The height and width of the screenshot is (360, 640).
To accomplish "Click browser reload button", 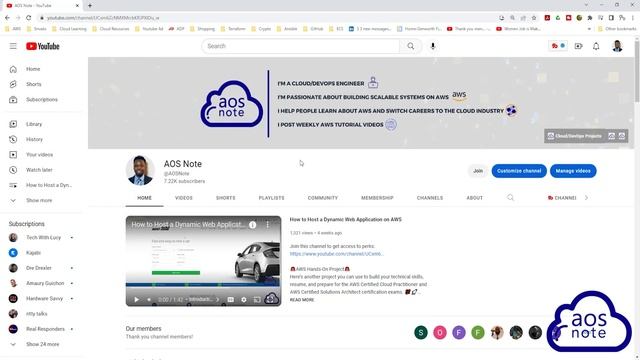I will (29, 18).
